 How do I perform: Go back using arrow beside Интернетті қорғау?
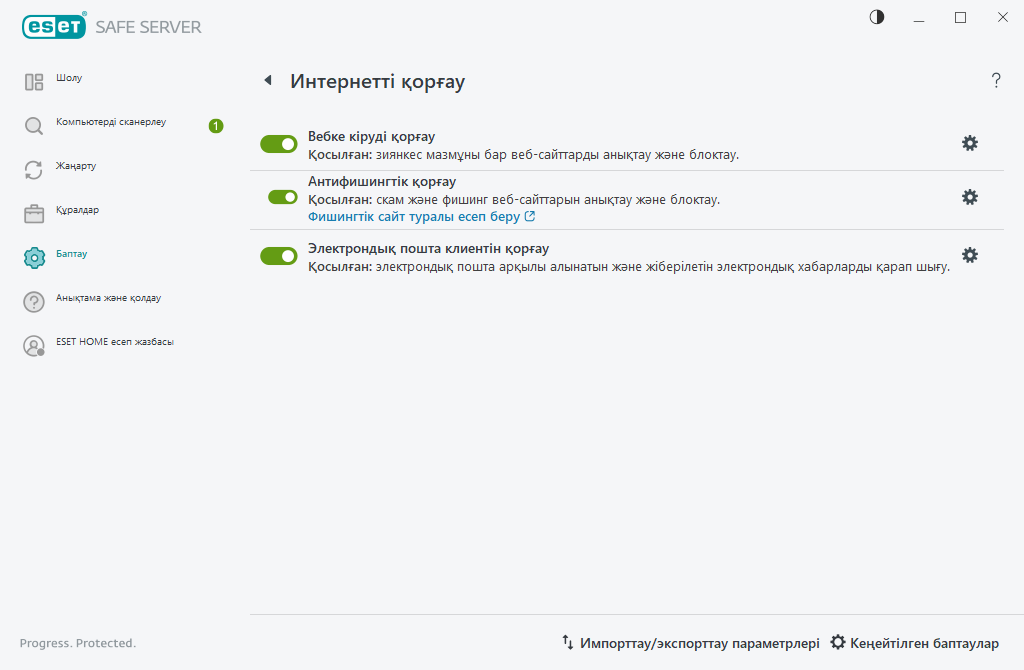coord(267,80)
